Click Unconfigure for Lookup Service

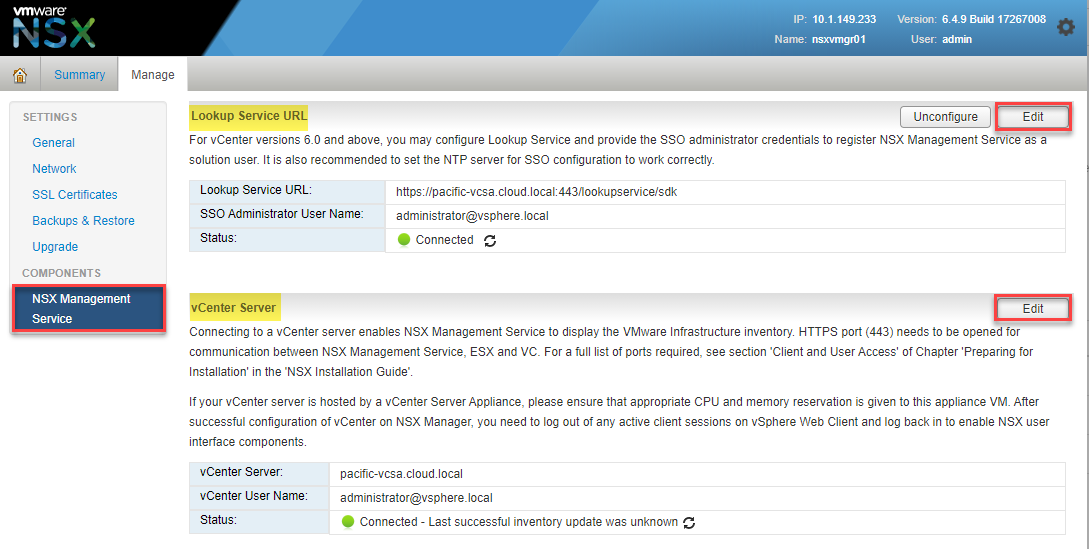click(945, 117)
